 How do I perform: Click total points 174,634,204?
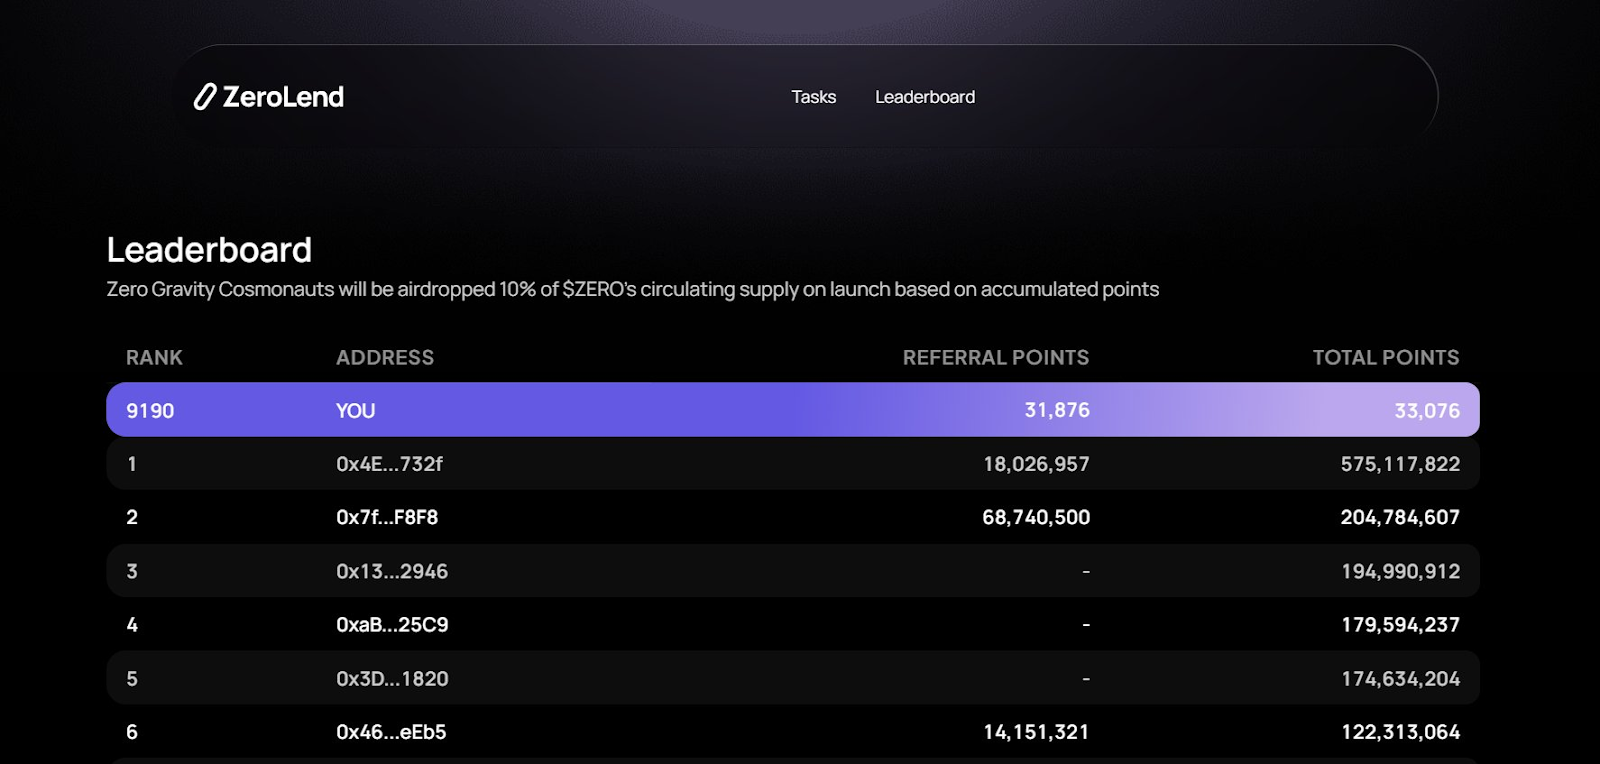[x=1401, y=679]
